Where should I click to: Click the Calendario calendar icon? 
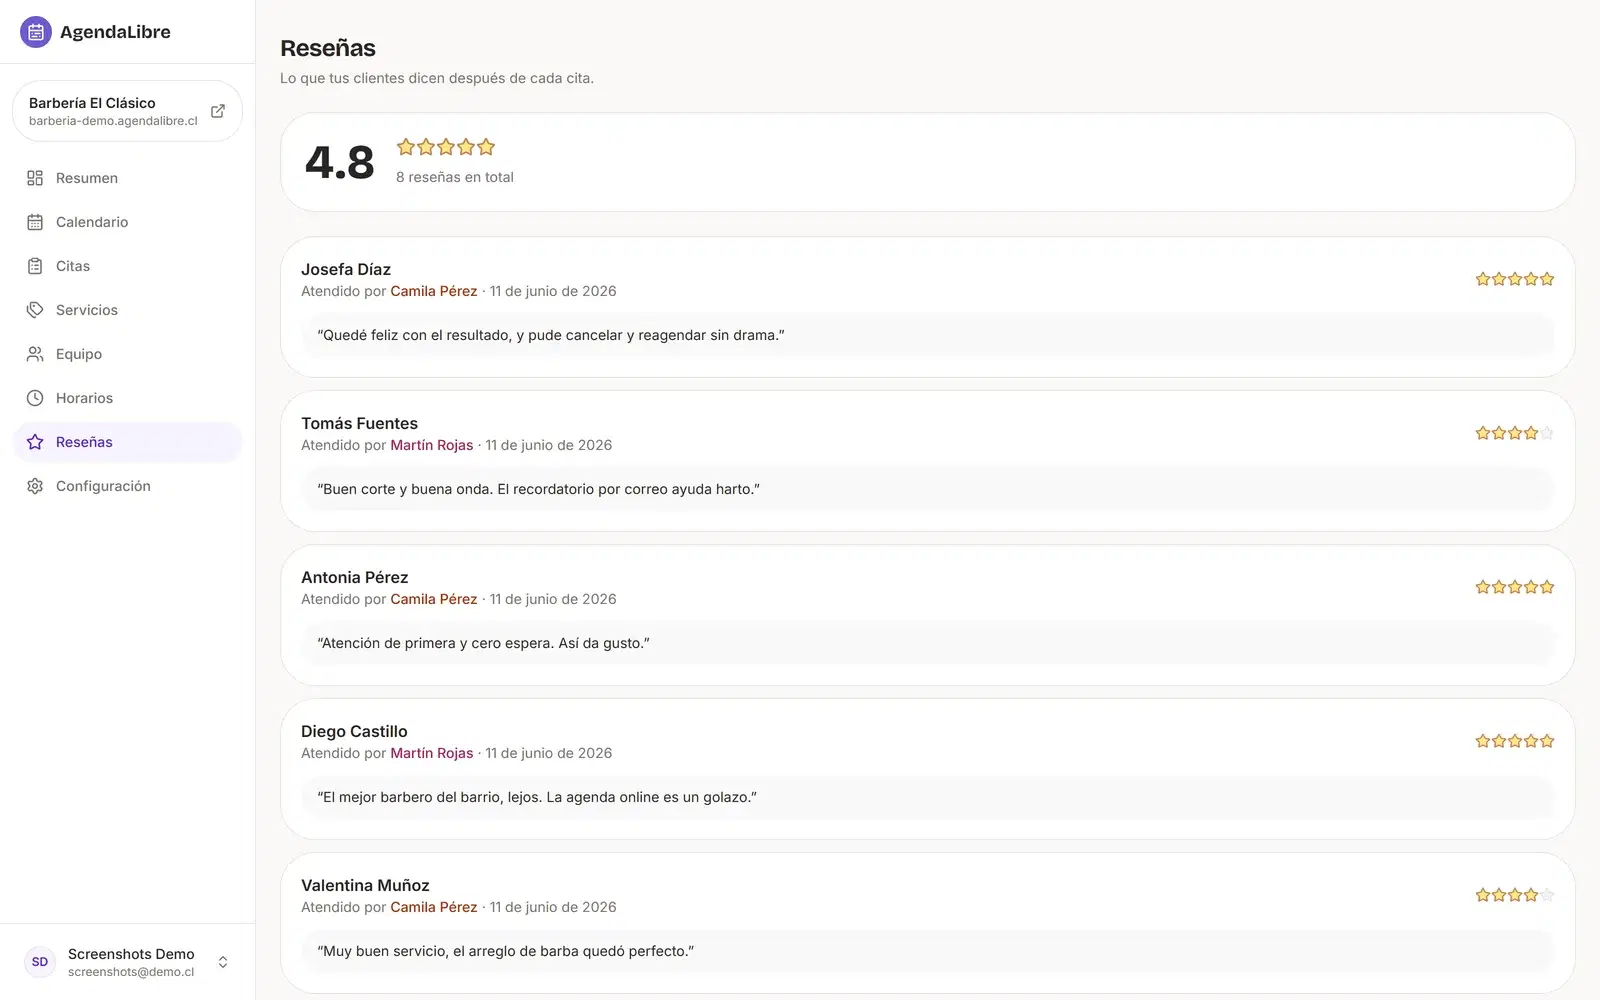pyautogui.click(x=35, y=222)
